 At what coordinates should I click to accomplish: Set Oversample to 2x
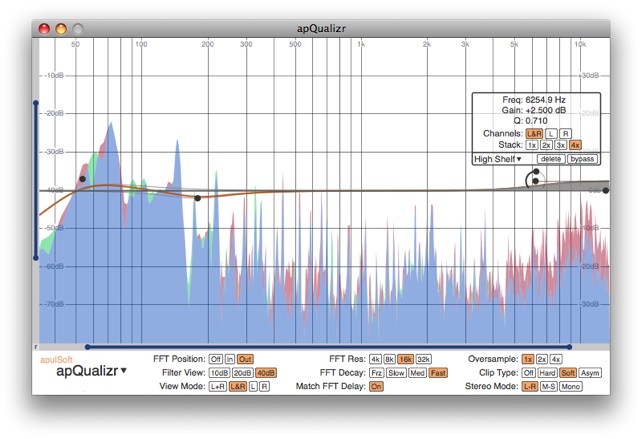coord(542,359)
